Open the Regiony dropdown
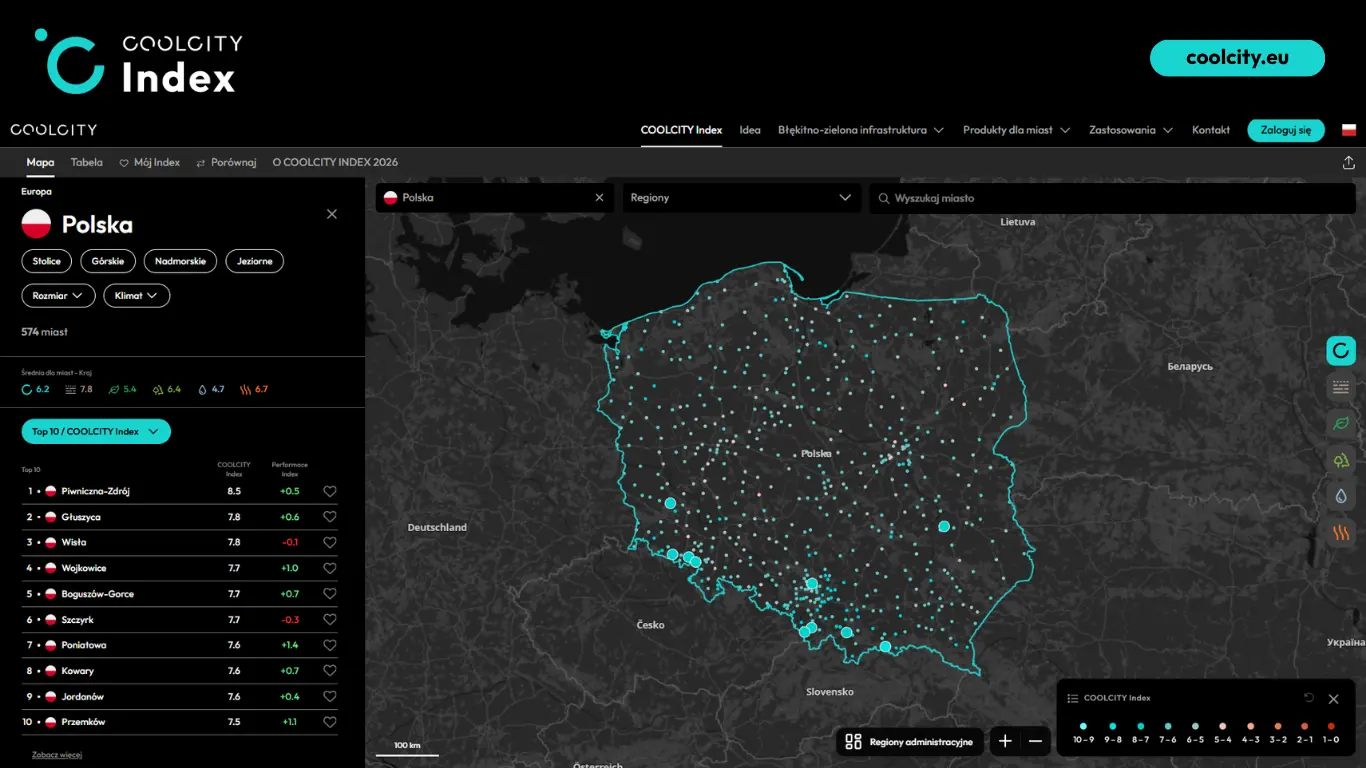 (x=741, y=198)
